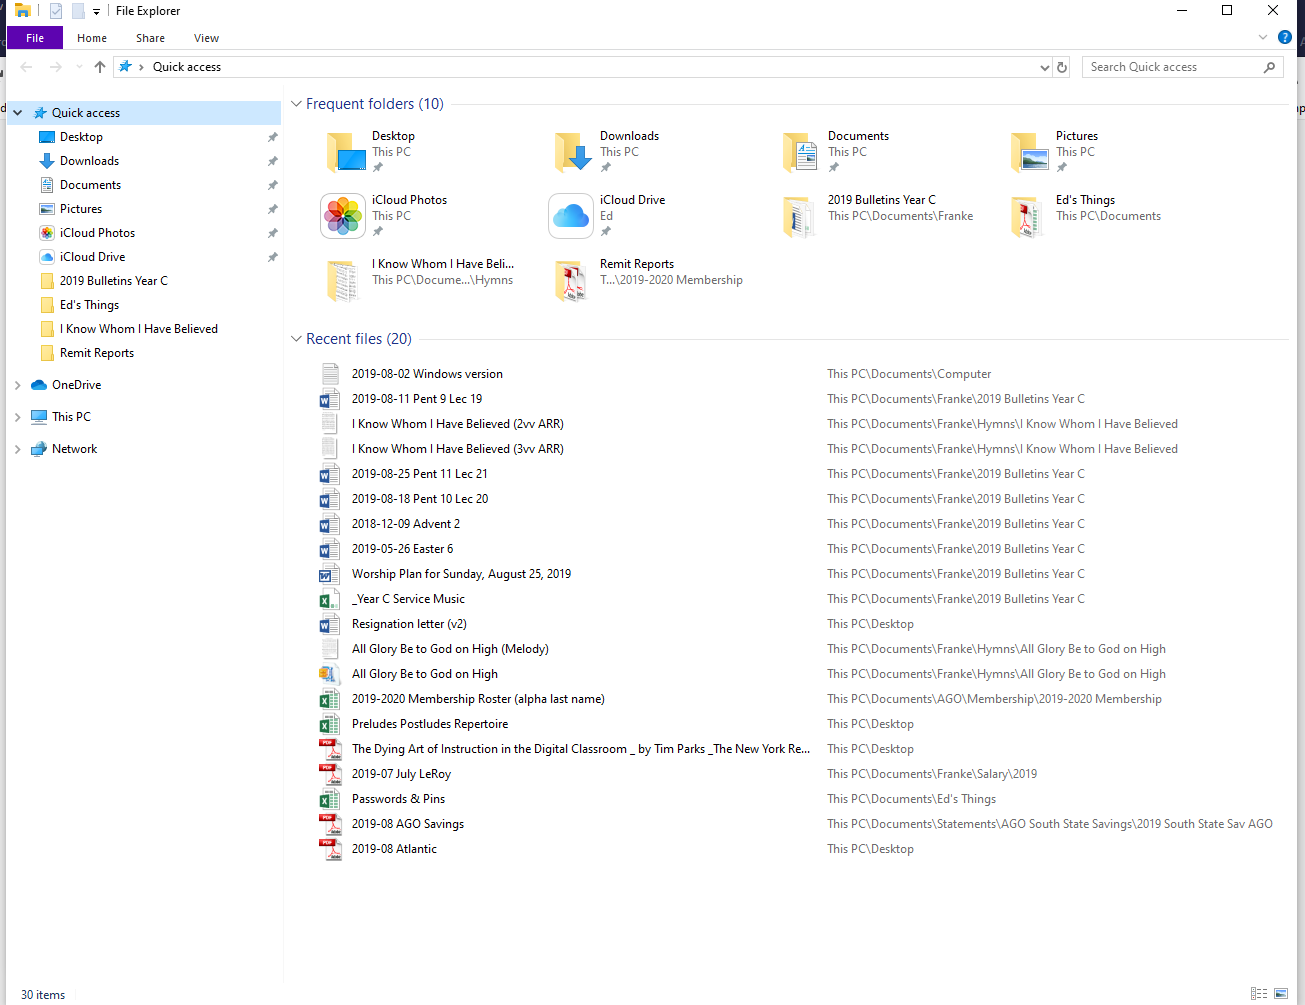Image resolution: width=1305 pixels, height=1005 pixels.
Task: Click Word icon for Worship Plan file
Action: point(329,574)
